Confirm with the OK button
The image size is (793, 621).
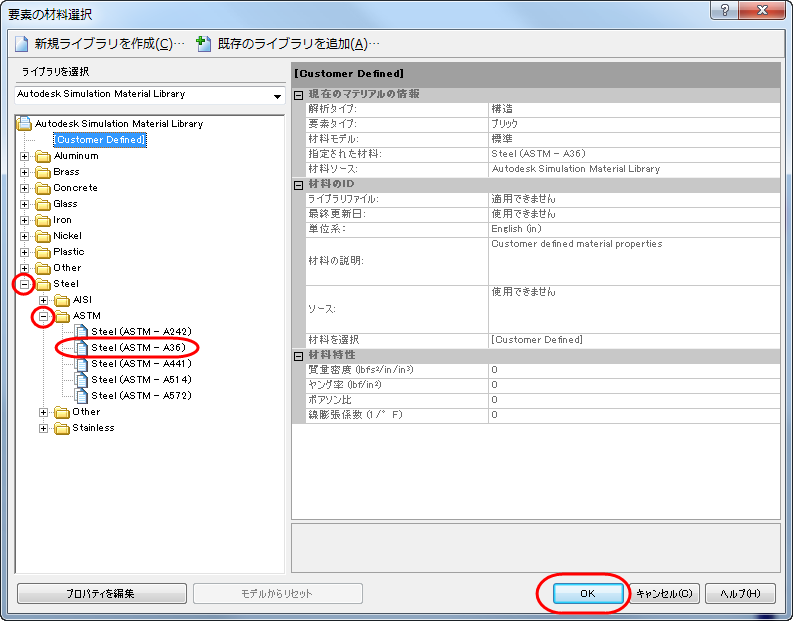pos(588,593)
